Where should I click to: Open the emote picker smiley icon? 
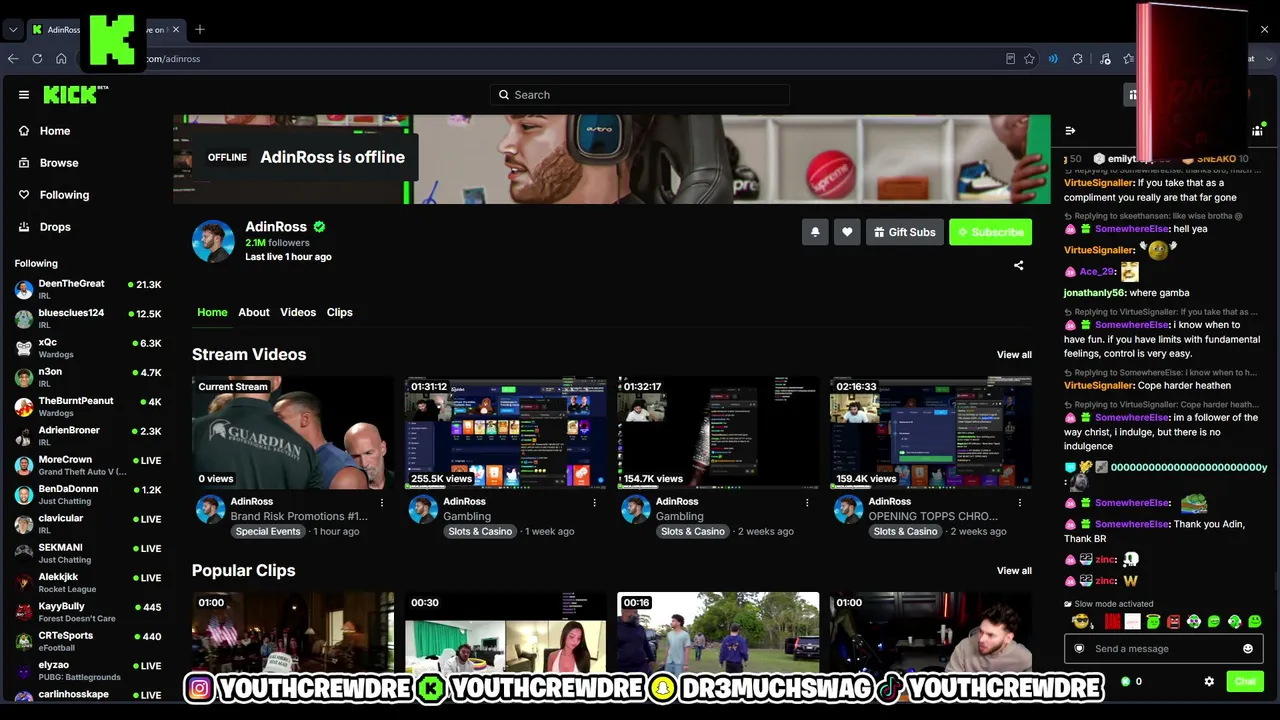pos(1247,649)
